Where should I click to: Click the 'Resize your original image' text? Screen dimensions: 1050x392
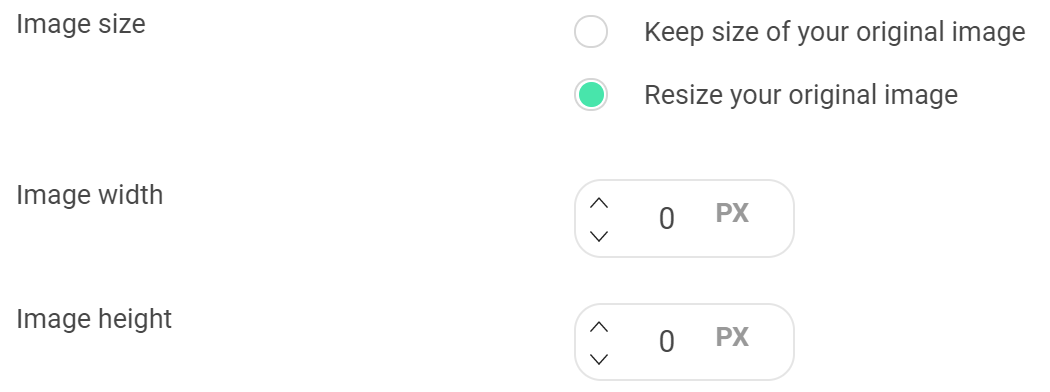pyautogui.click(x=801, y=95)
